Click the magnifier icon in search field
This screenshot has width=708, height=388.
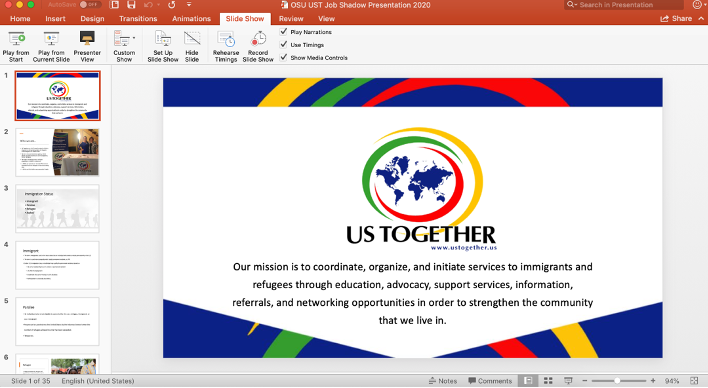572,5
